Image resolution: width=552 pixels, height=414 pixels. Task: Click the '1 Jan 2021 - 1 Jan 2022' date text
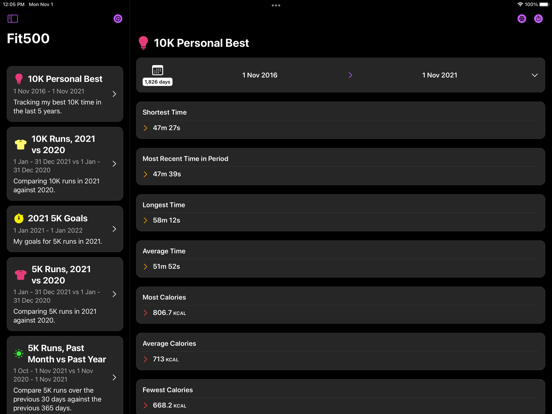point(48,230)
